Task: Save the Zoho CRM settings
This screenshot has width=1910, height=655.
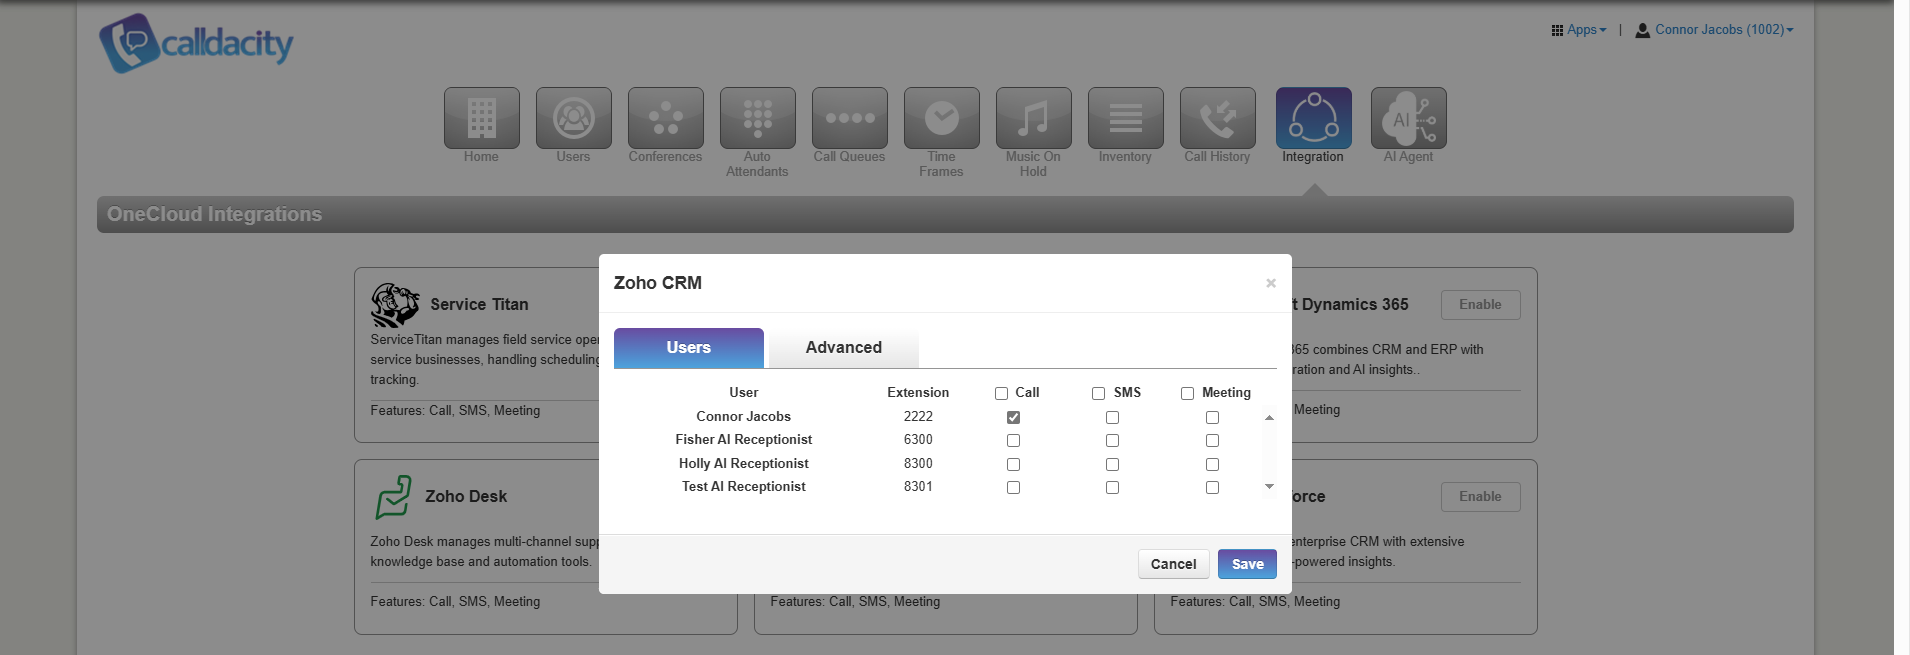Action: point(1247,564)
